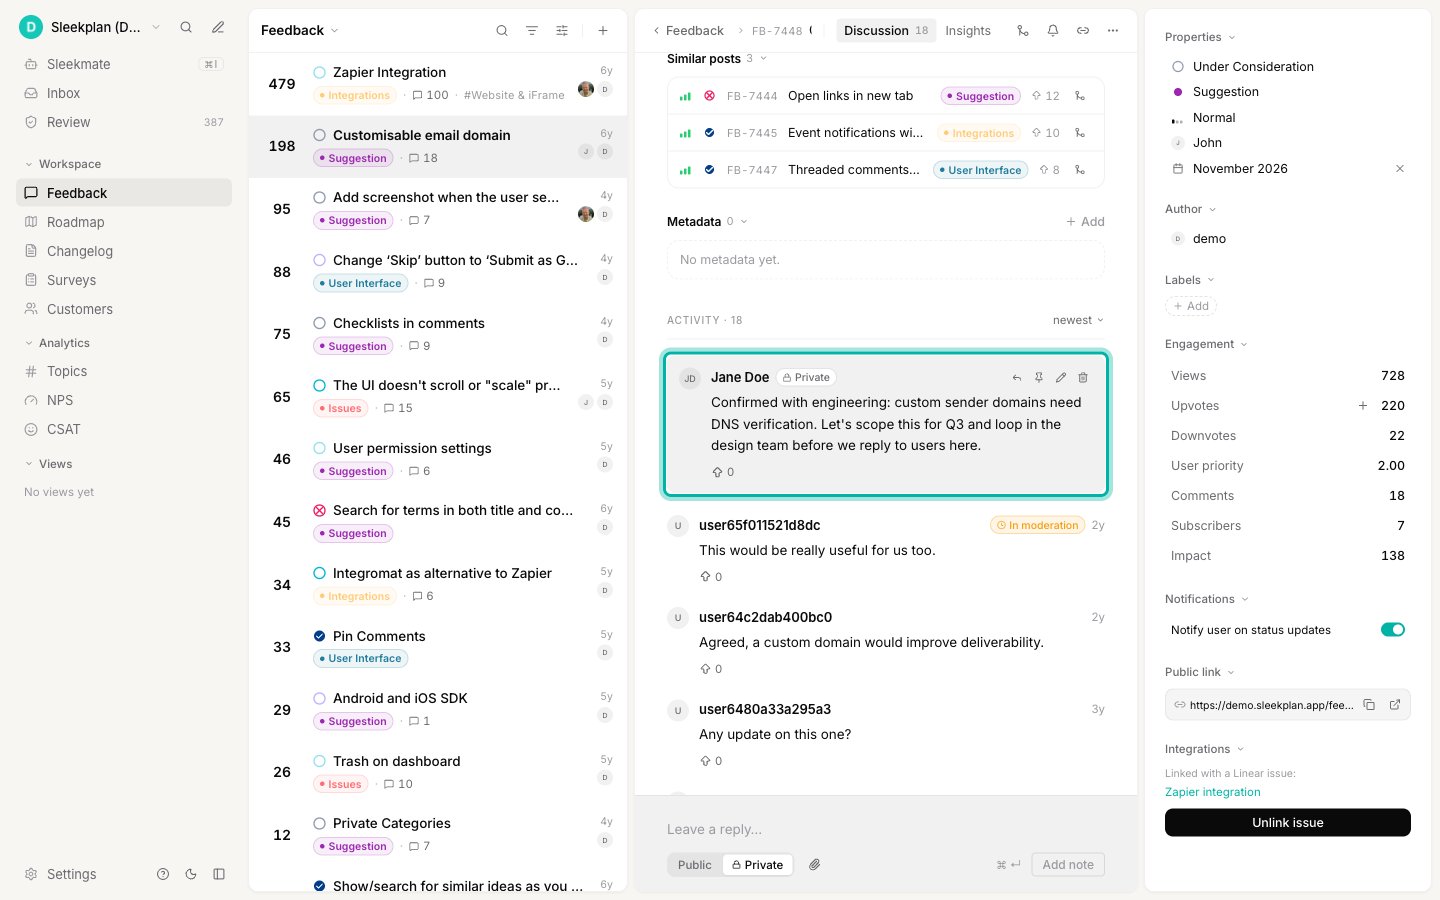Screen dimensions: 1440x900
Task: Collapse the Engagement section
Action: (1206, 344)
